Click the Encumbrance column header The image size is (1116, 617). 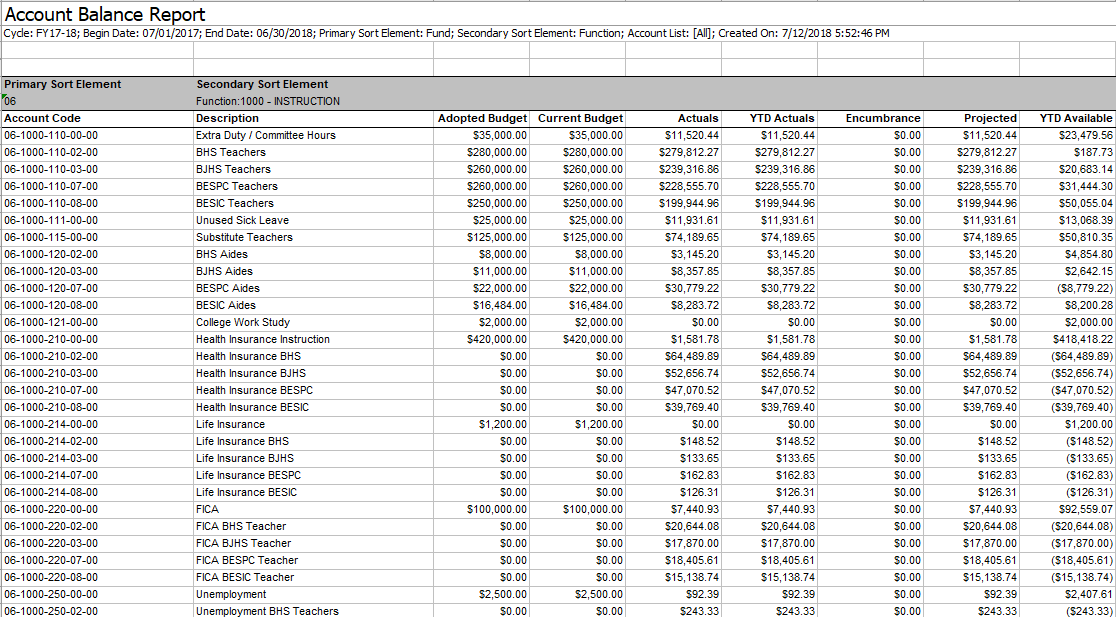[883, 118]
